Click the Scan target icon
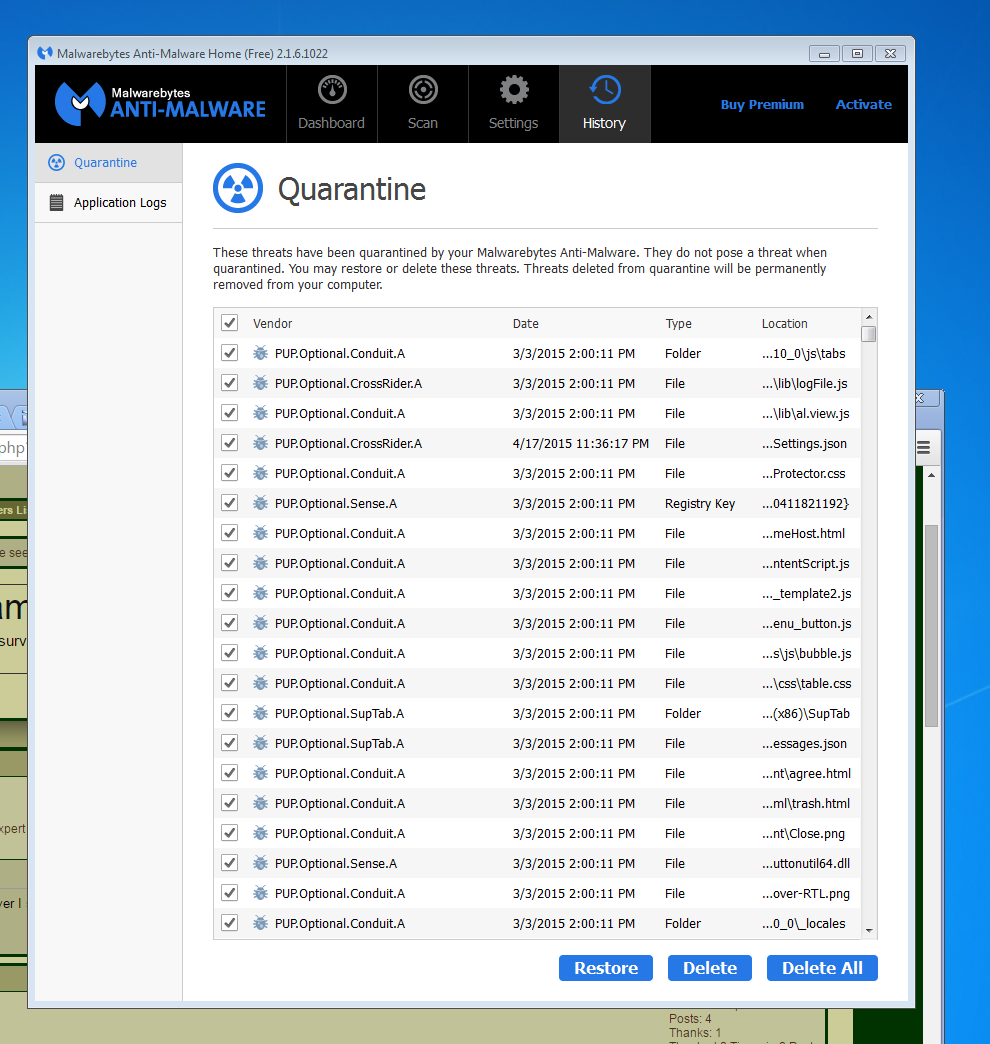The width and height of the screenshot is (990, 1044). (423, 90)
